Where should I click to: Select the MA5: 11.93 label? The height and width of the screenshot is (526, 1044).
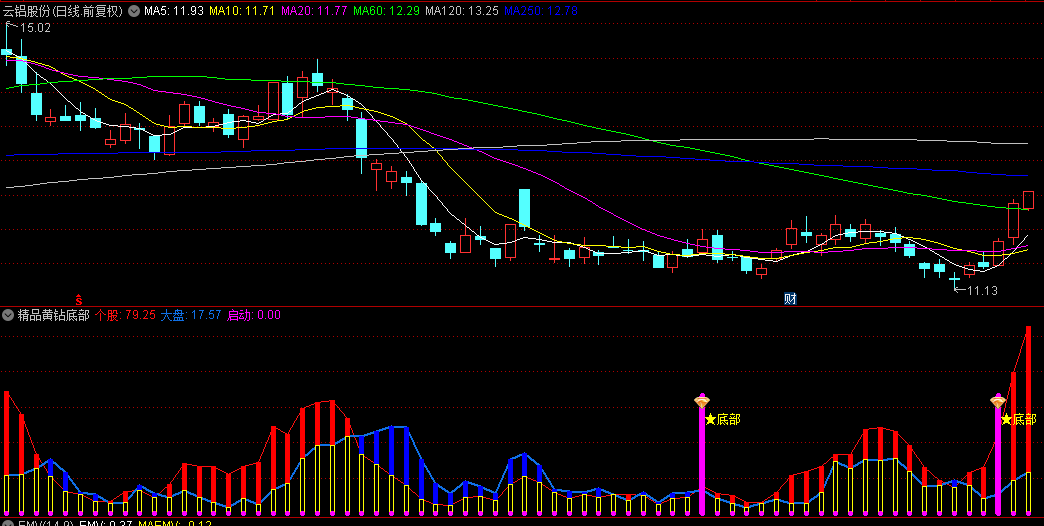click(174, 11)
